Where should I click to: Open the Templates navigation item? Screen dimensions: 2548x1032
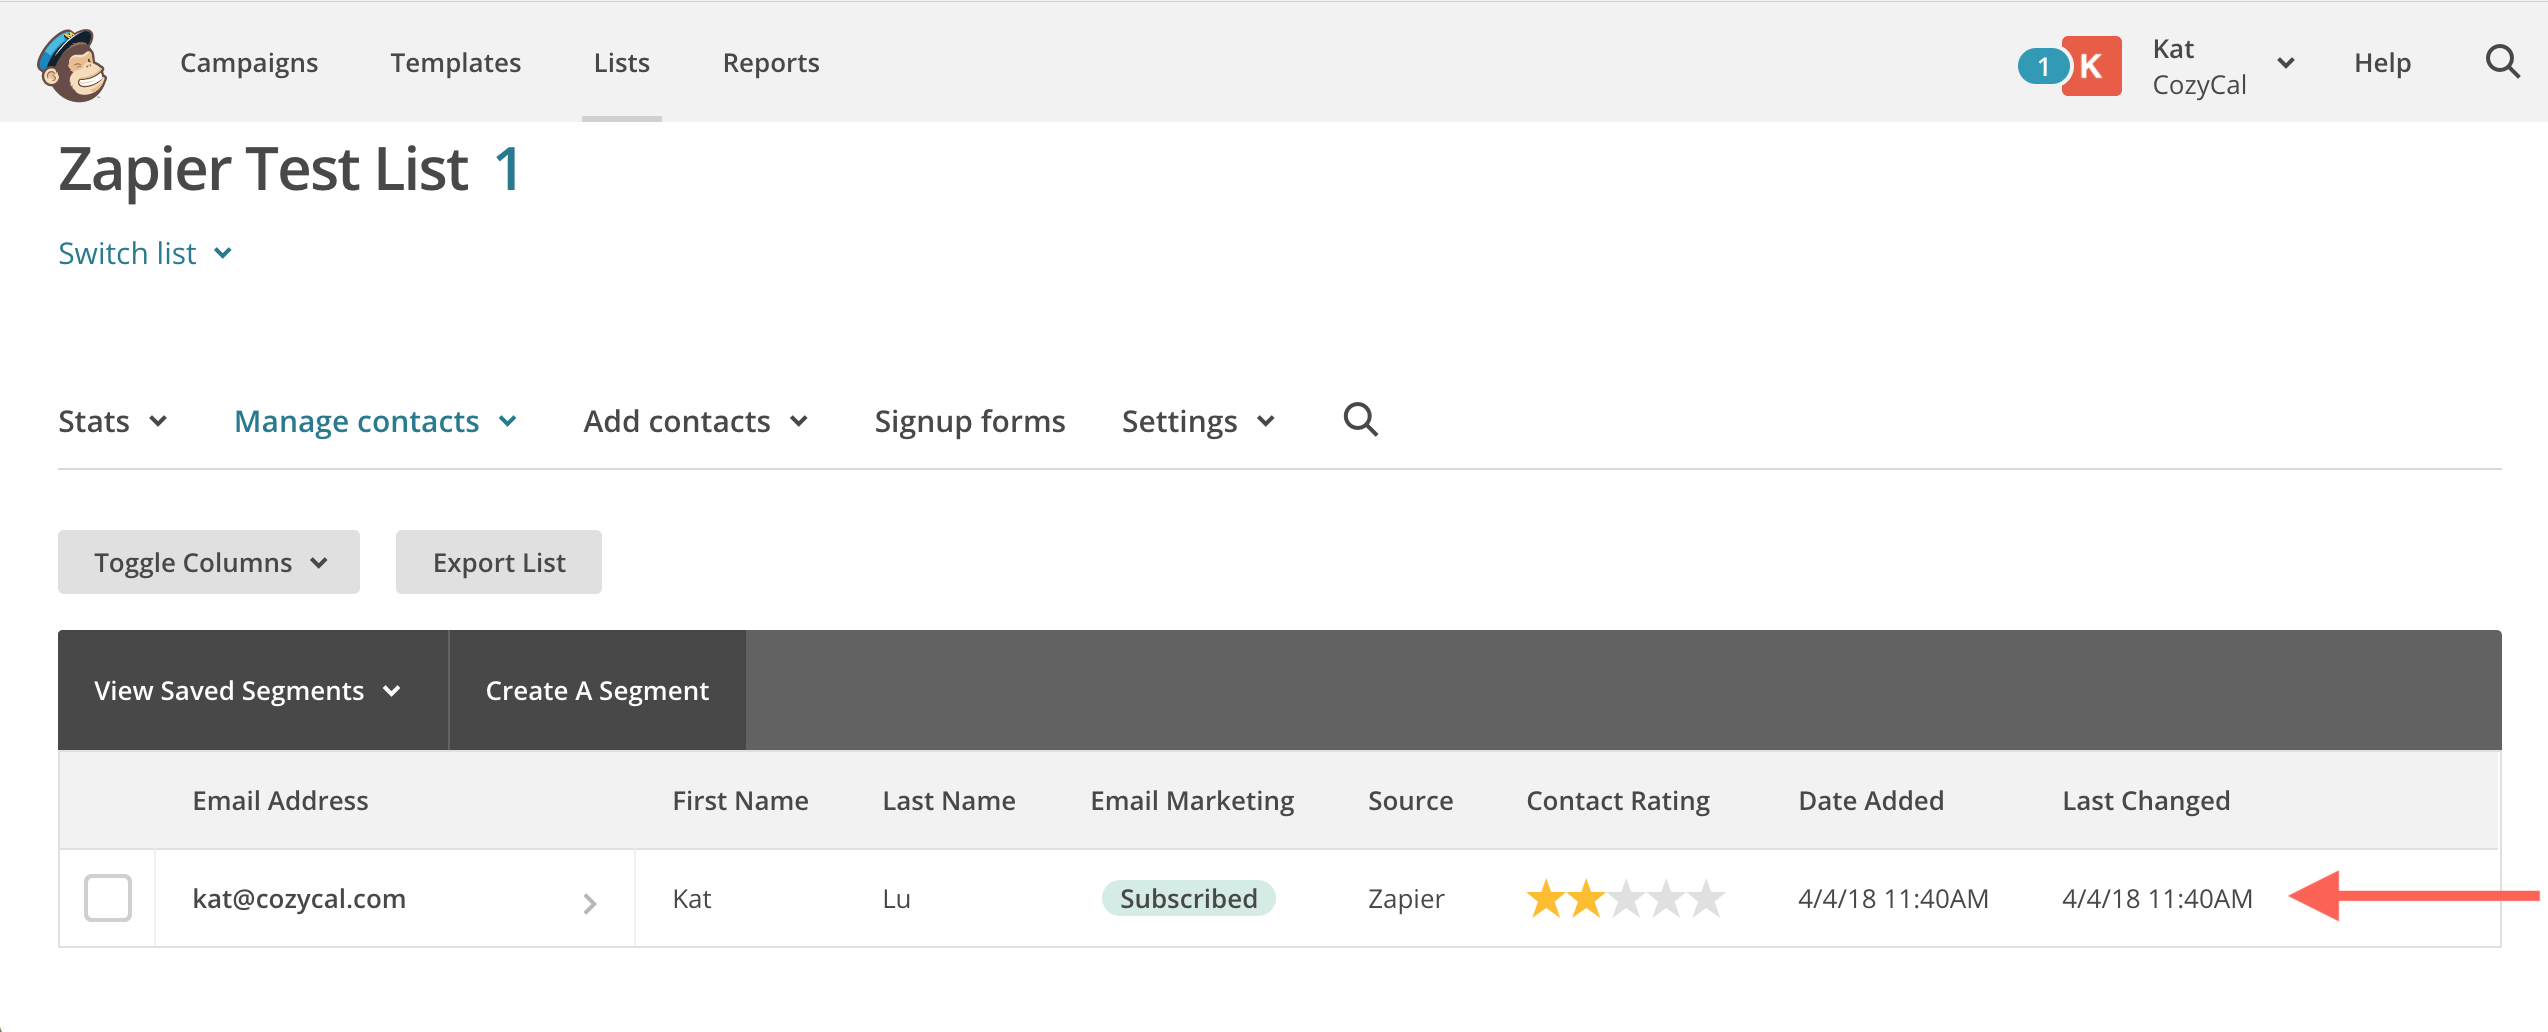coord(456,63)
